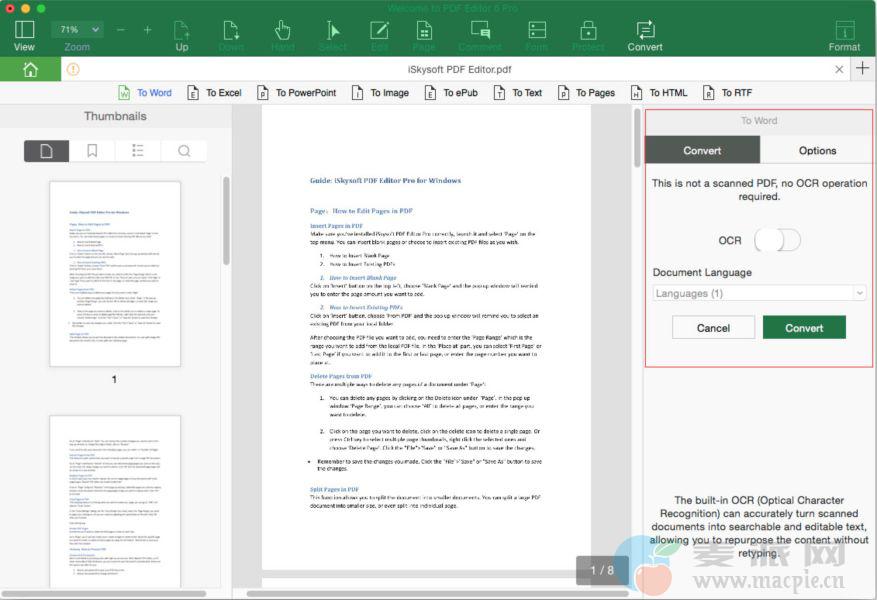Choose the To PowerPoint conversion option
Screen dimensions: 877x600
tap(296, 93)
